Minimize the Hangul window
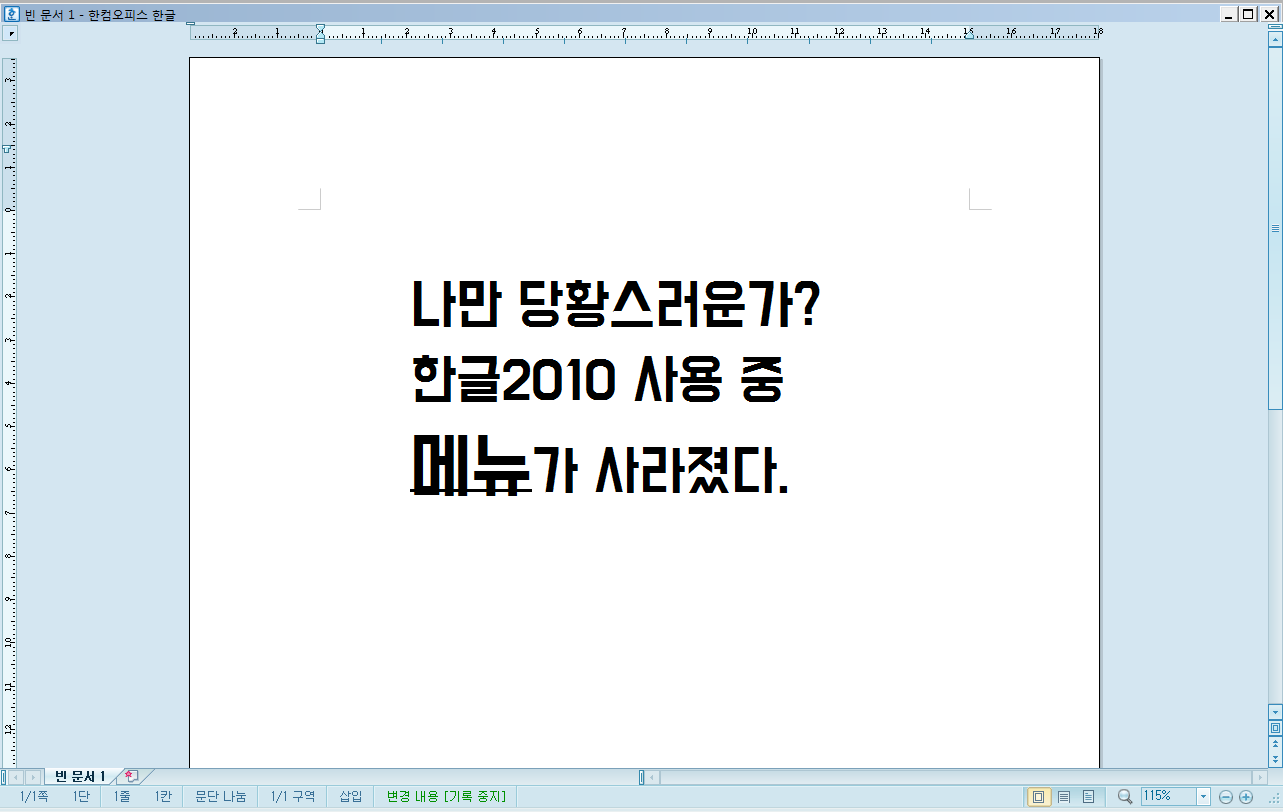 [1230, 14]
